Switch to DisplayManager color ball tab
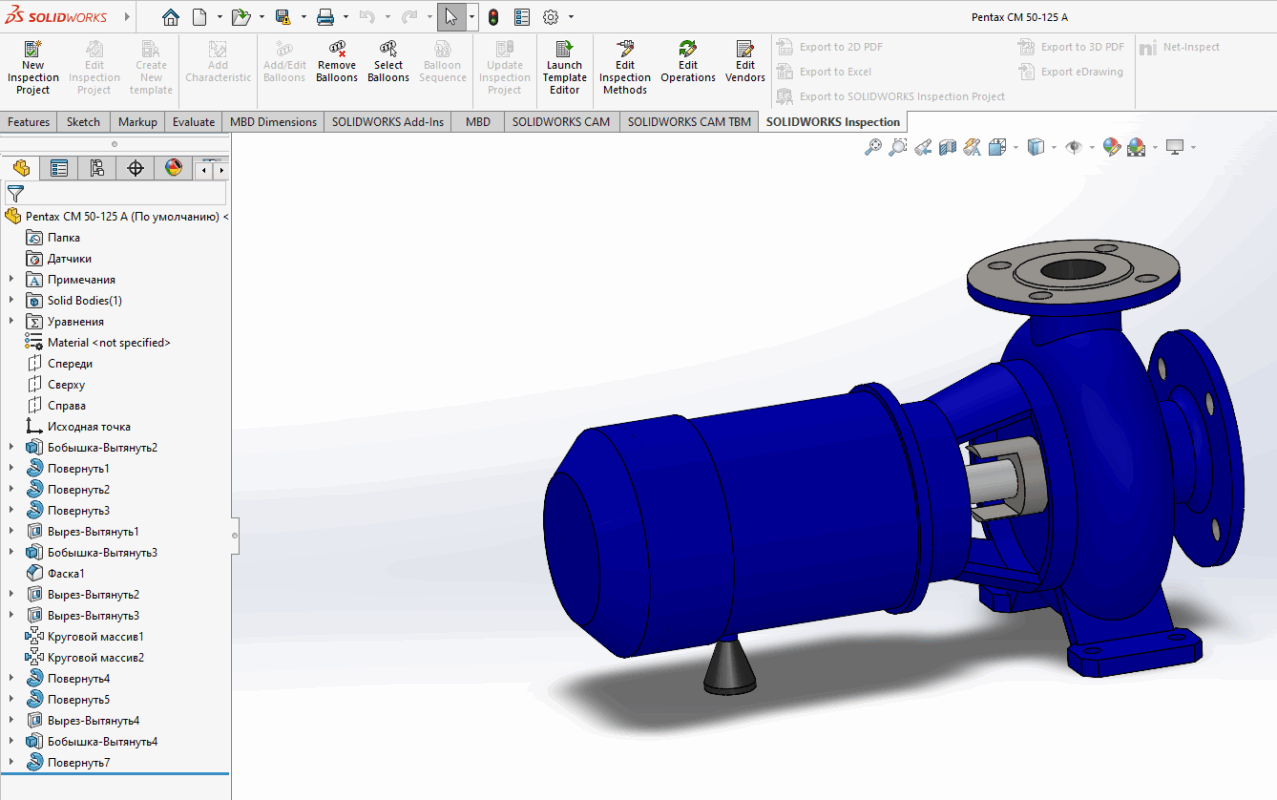 174,168
